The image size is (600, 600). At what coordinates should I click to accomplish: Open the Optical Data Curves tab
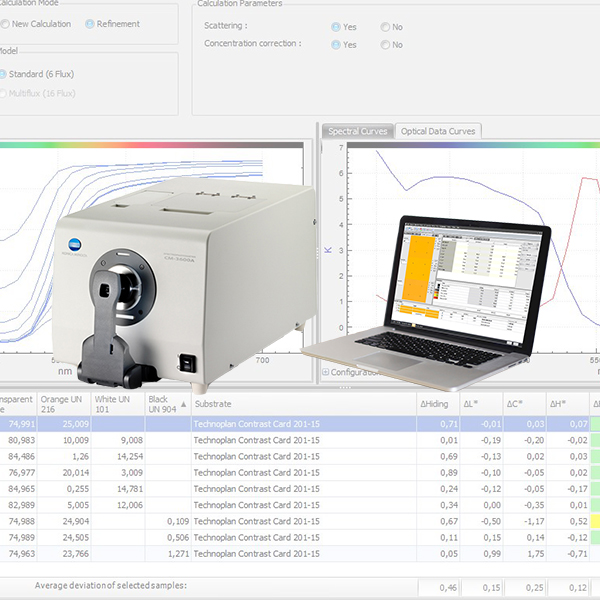438,131
